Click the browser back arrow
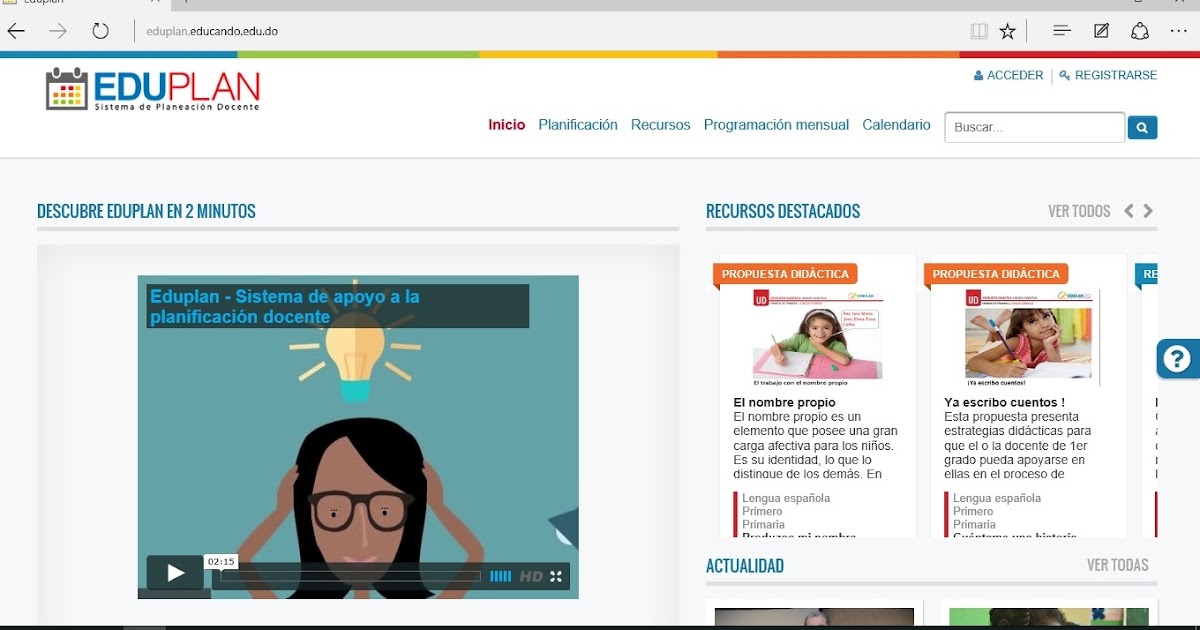Viewport: 1200px width, 630px height. (16, 30)
